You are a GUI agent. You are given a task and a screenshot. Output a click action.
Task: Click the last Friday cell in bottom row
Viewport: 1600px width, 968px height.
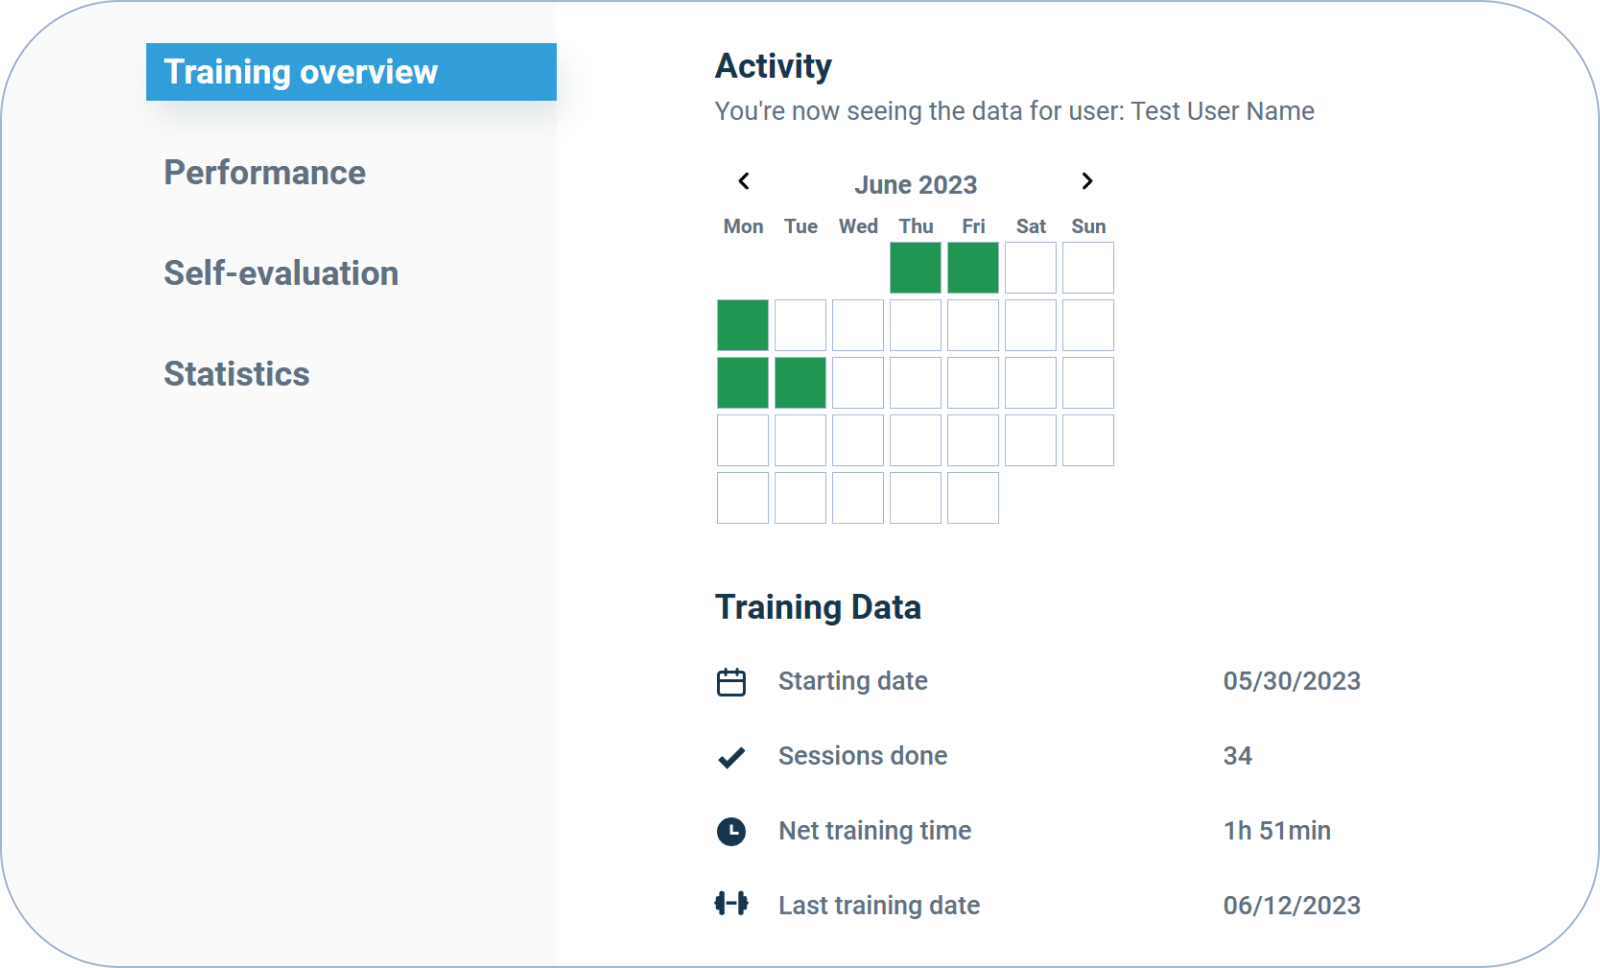[973, 498]
